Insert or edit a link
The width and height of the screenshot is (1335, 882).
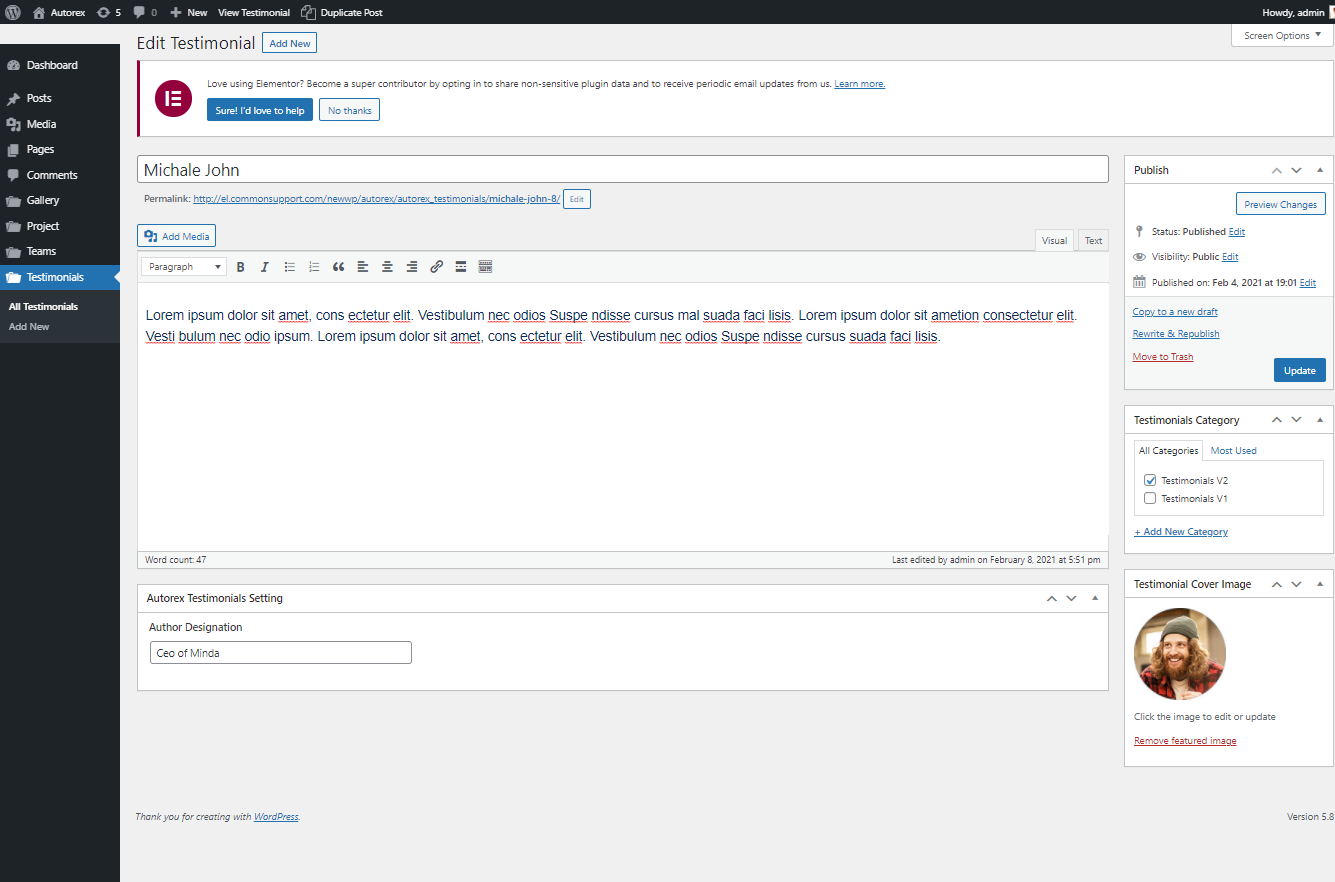tap(436, 267)
